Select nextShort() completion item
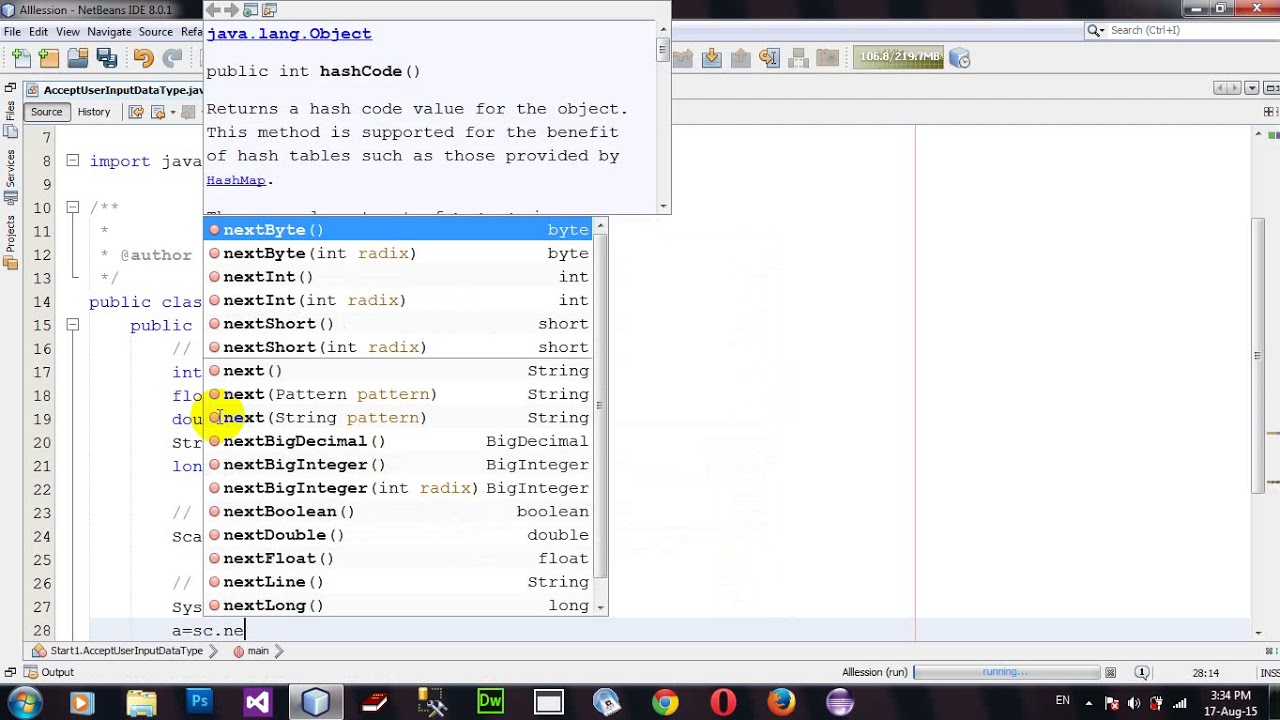Screen dimensions: 1280x720 (399, 324)
